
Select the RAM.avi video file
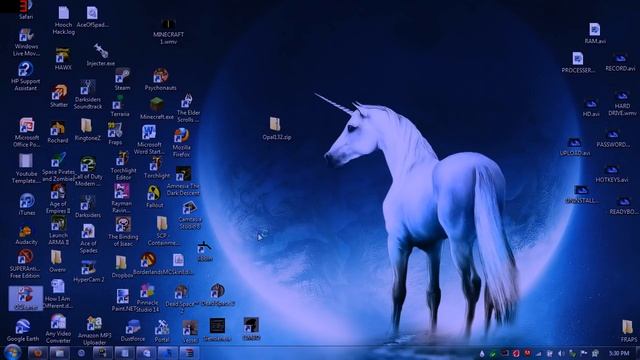coord(595,33)
